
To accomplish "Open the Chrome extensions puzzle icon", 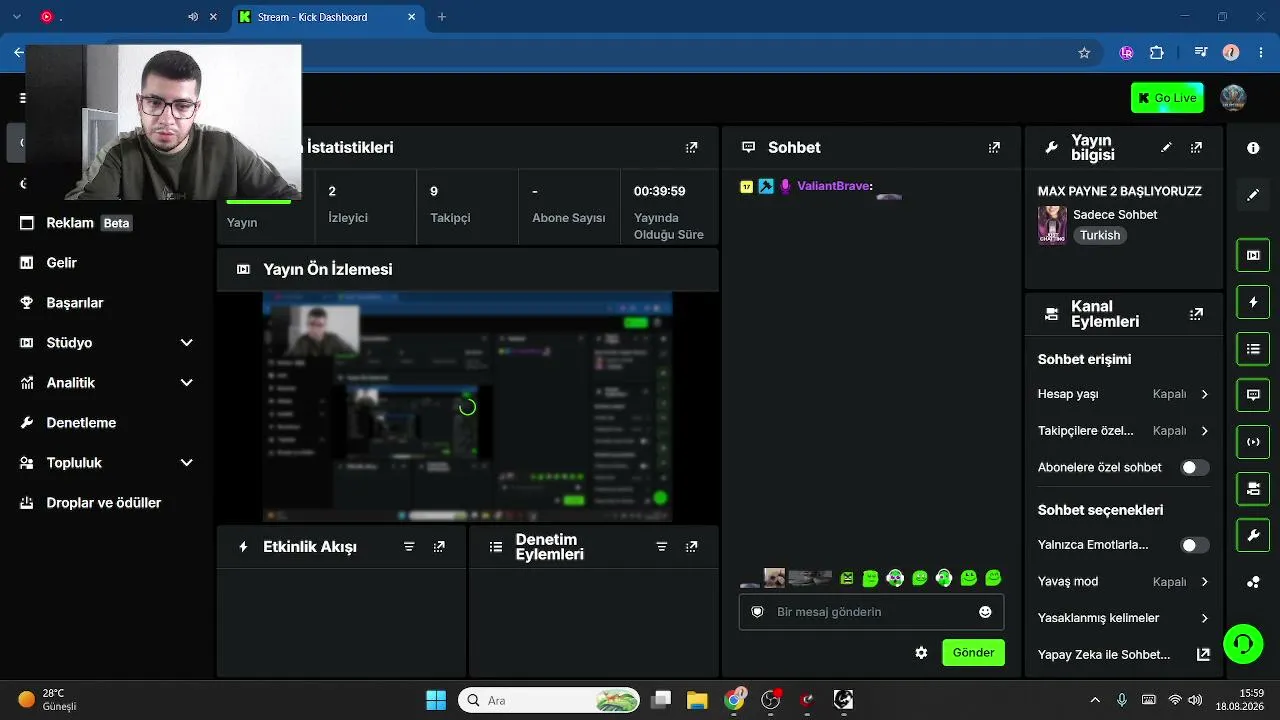I will point(1157,53).
